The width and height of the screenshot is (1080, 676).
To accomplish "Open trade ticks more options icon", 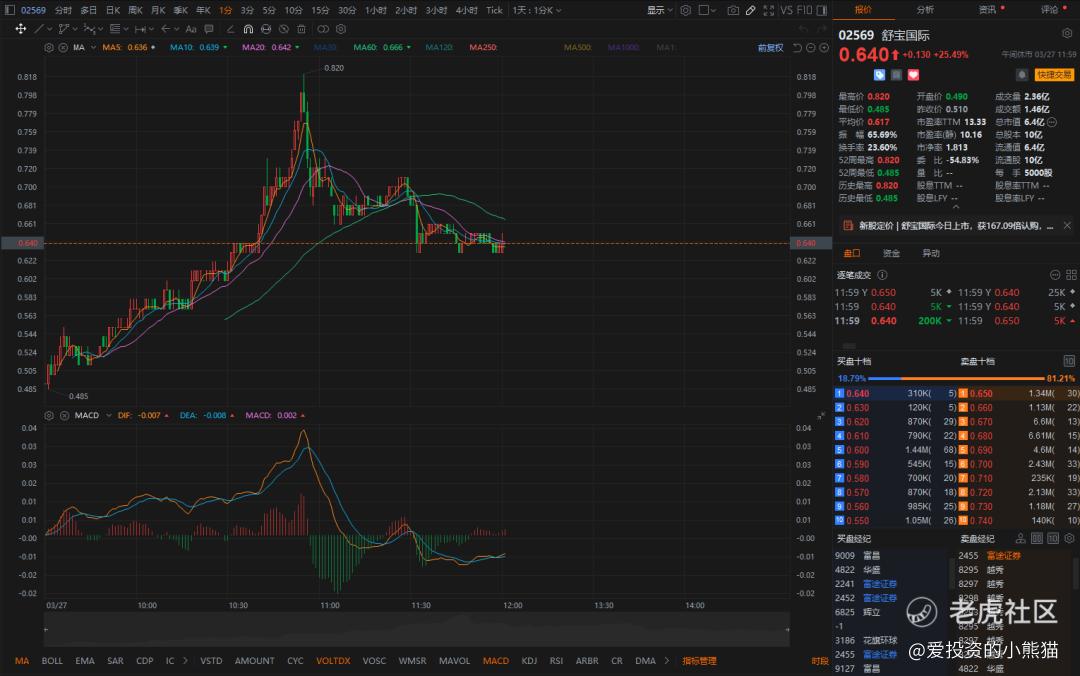I will click(1055, 275).
